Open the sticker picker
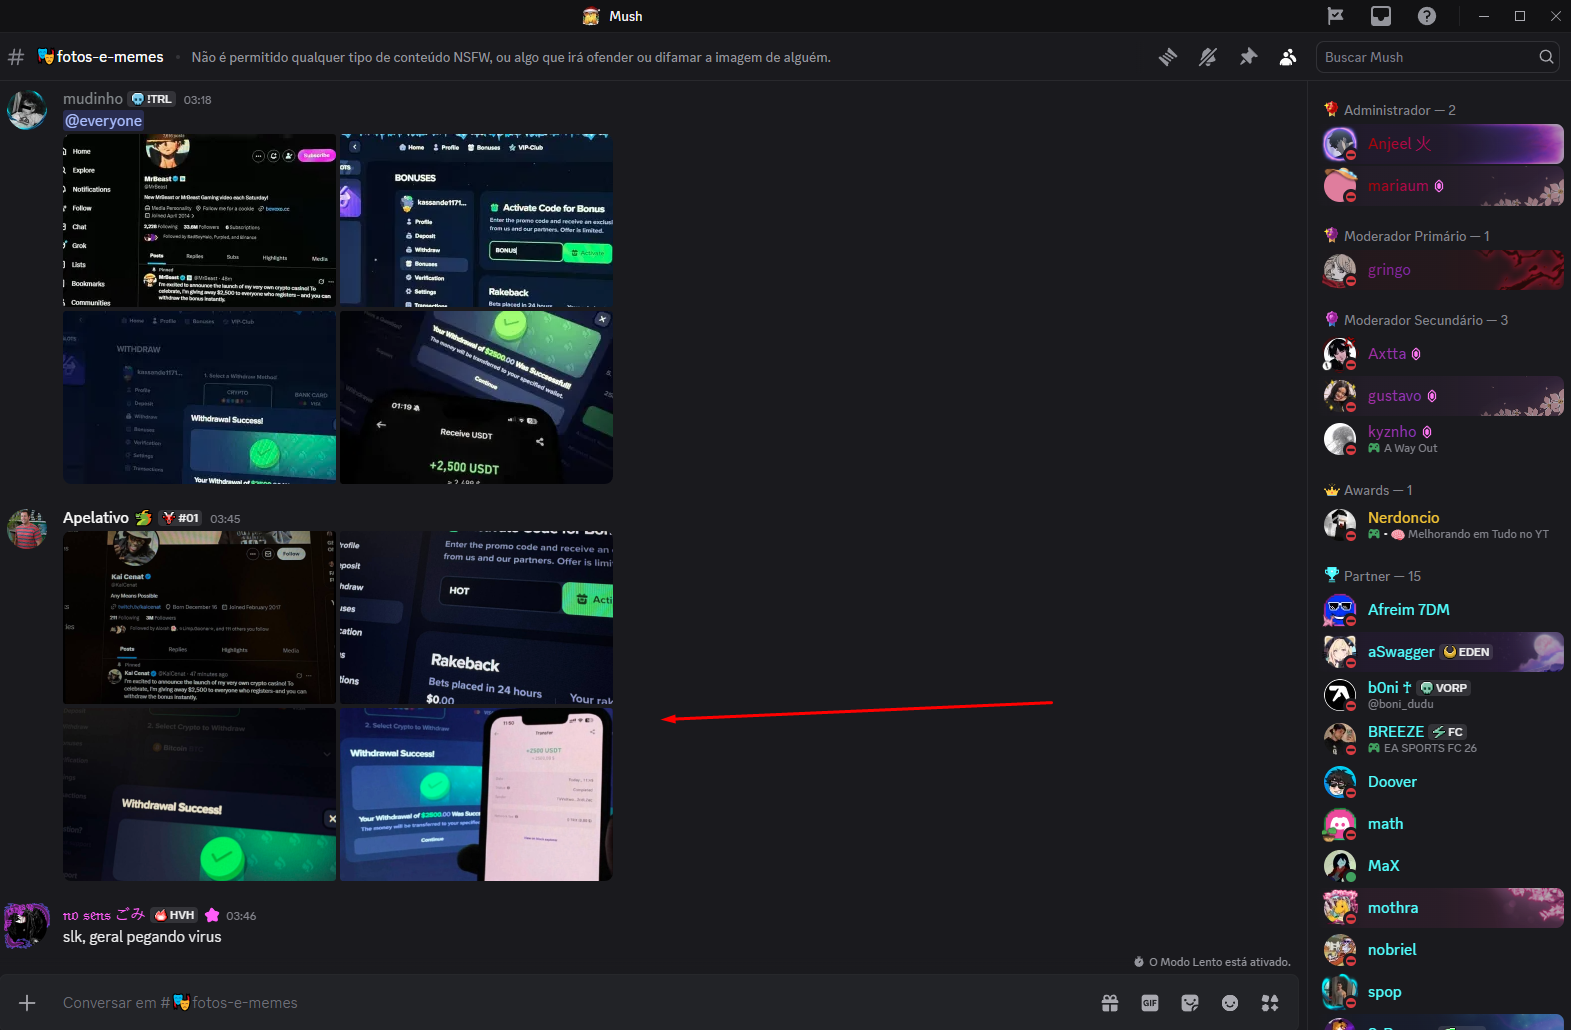The height and width of the screenshot is (1030, 1571). [1190, 1003]
